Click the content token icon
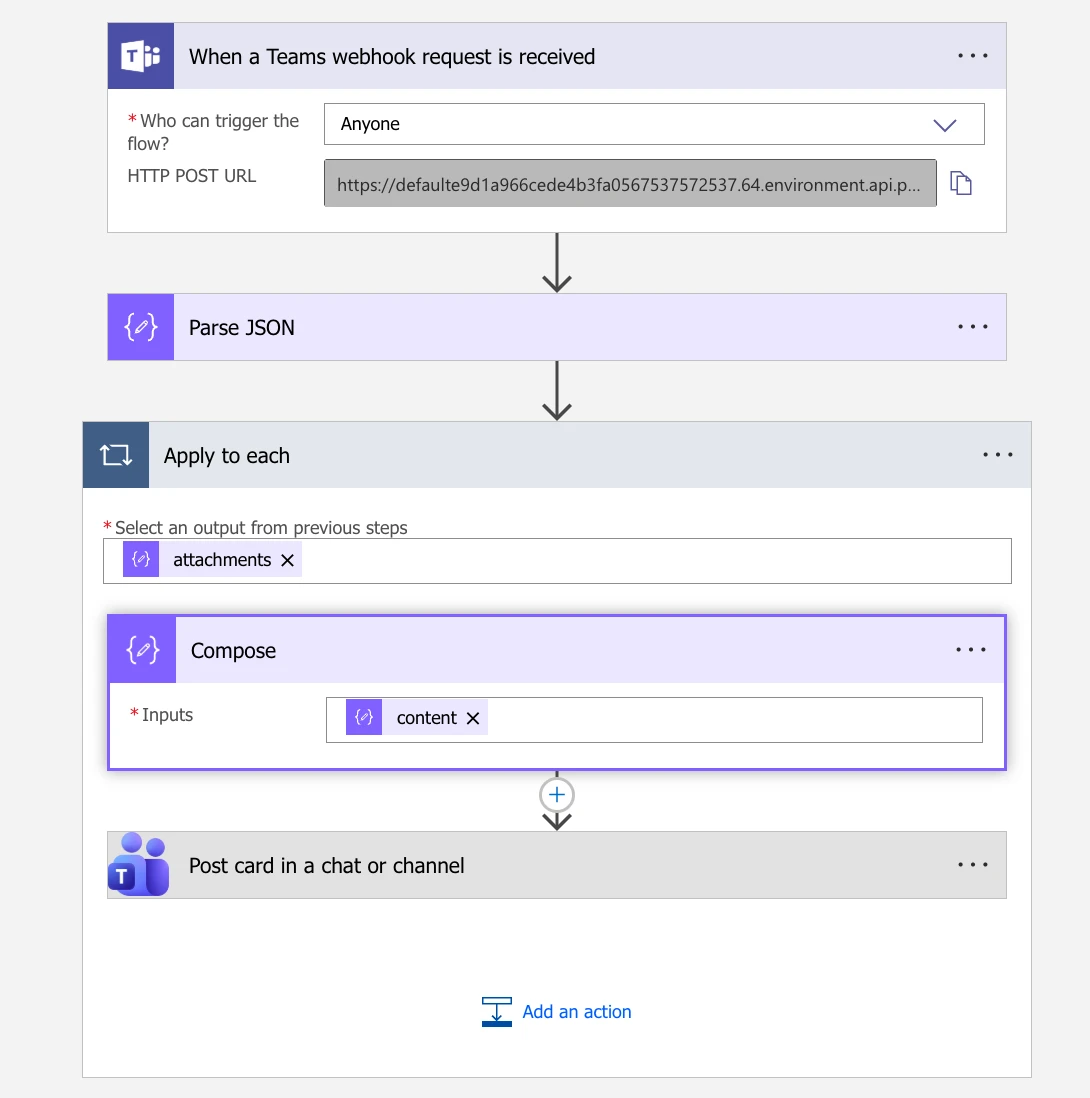 364,717
